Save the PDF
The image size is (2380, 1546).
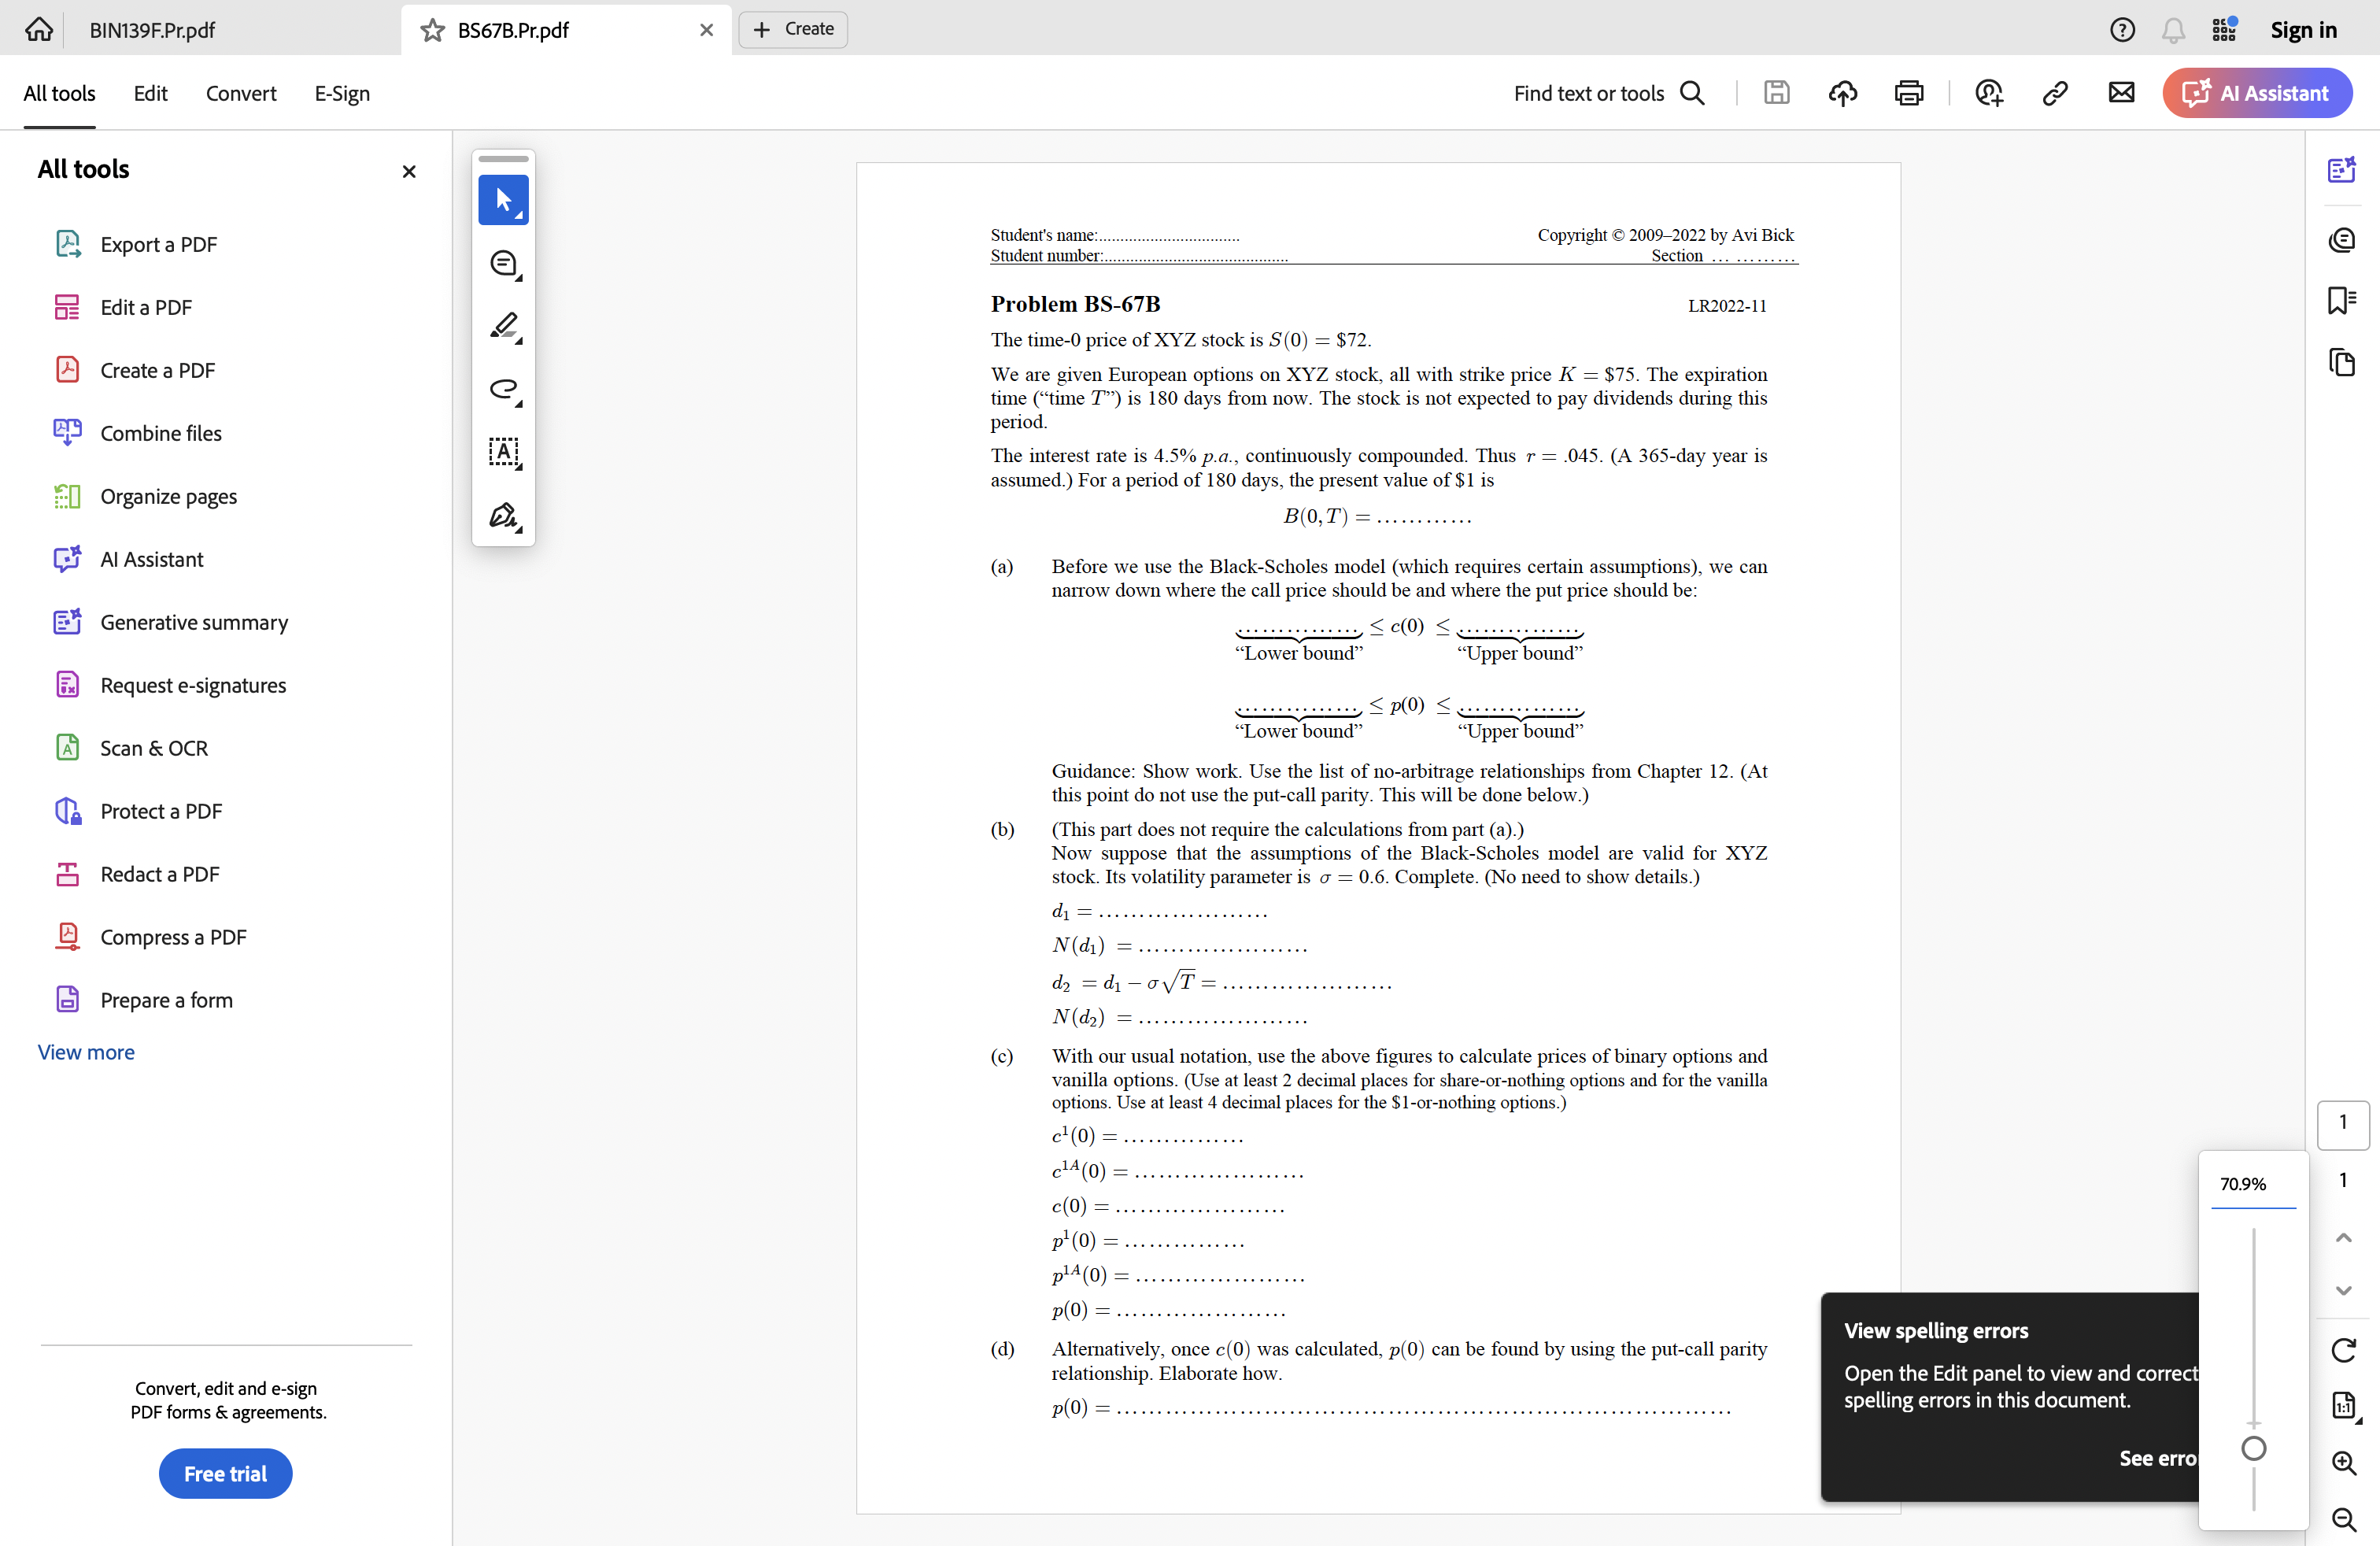[1776, 93]
